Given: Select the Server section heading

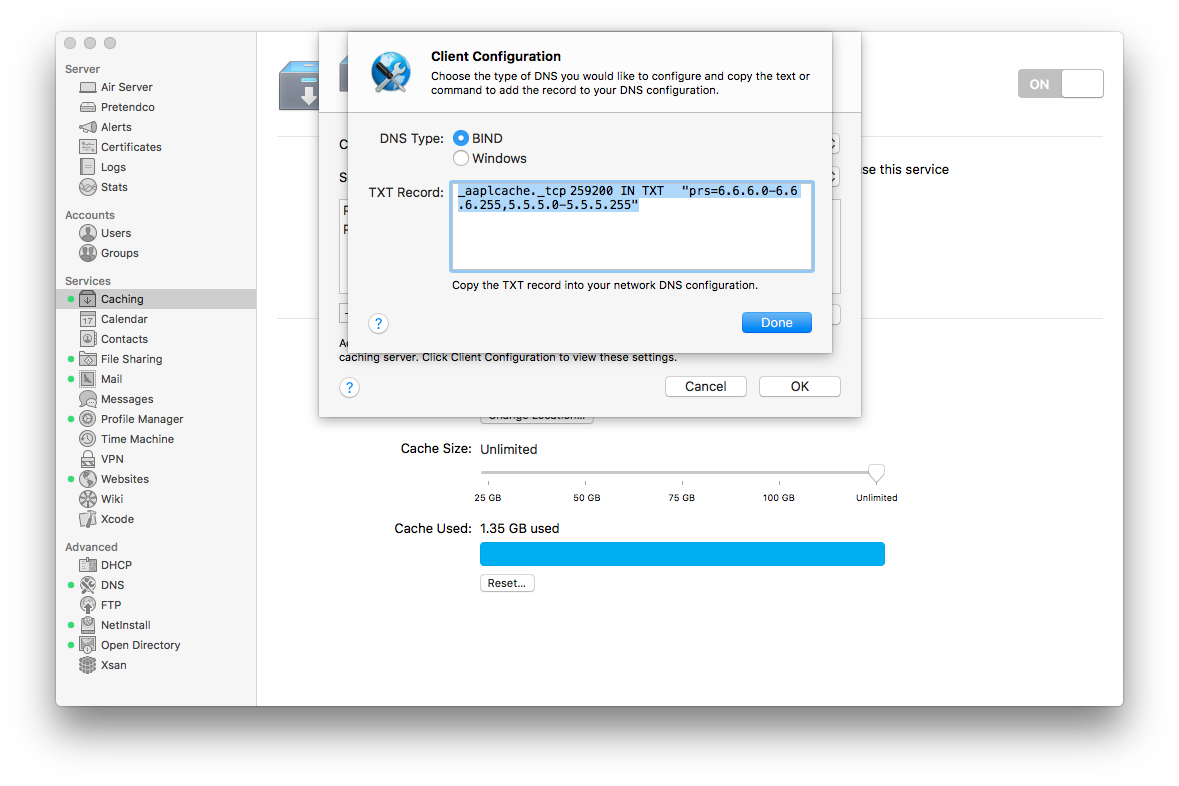Looking at the screenshot, I should click(82, 69).
